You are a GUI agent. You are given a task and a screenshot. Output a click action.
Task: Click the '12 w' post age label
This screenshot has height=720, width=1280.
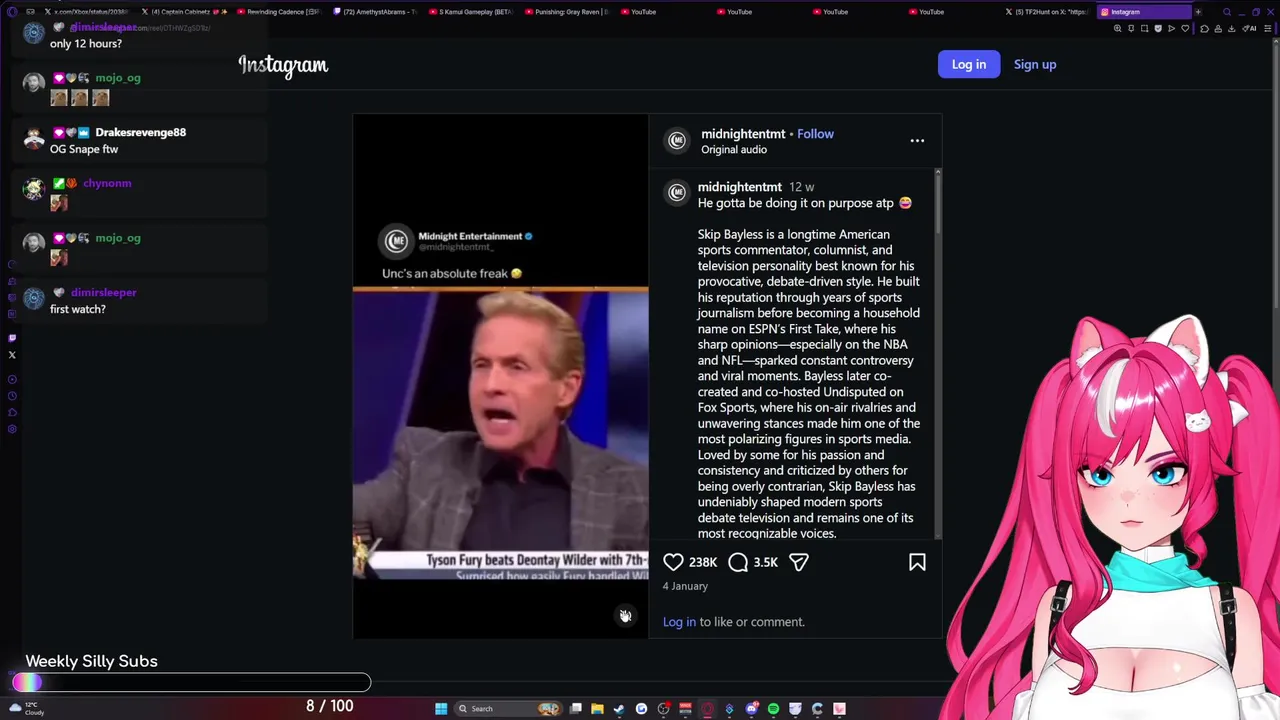[x=802, y=187]
